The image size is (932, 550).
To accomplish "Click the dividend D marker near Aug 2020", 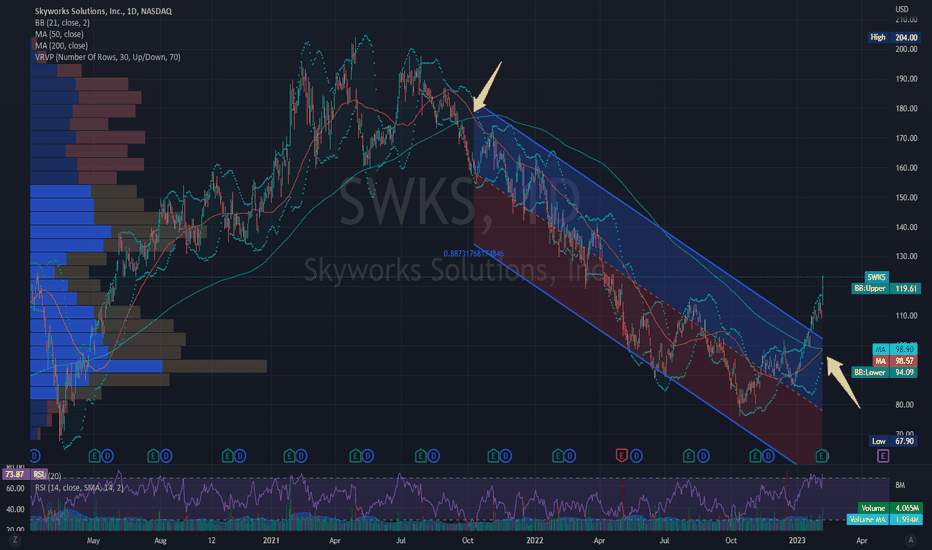I will 166,456.
